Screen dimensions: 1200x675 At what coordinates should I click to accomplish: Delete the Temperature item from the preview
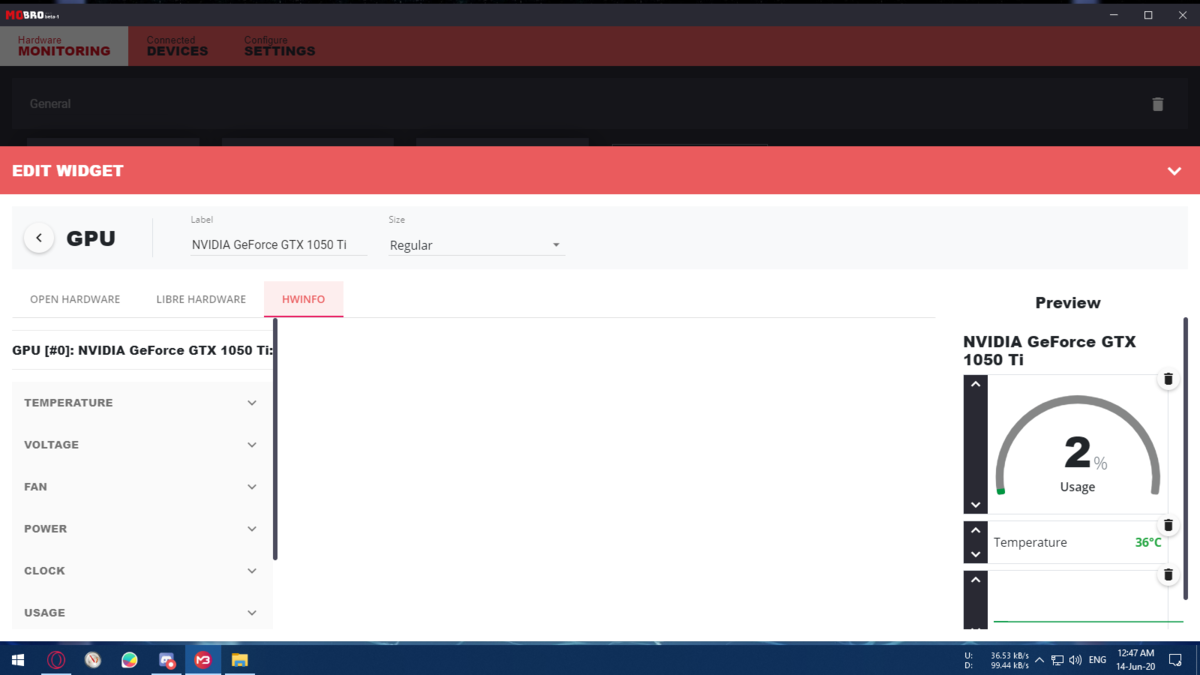pyautogui.click(x=1168, y=525)
